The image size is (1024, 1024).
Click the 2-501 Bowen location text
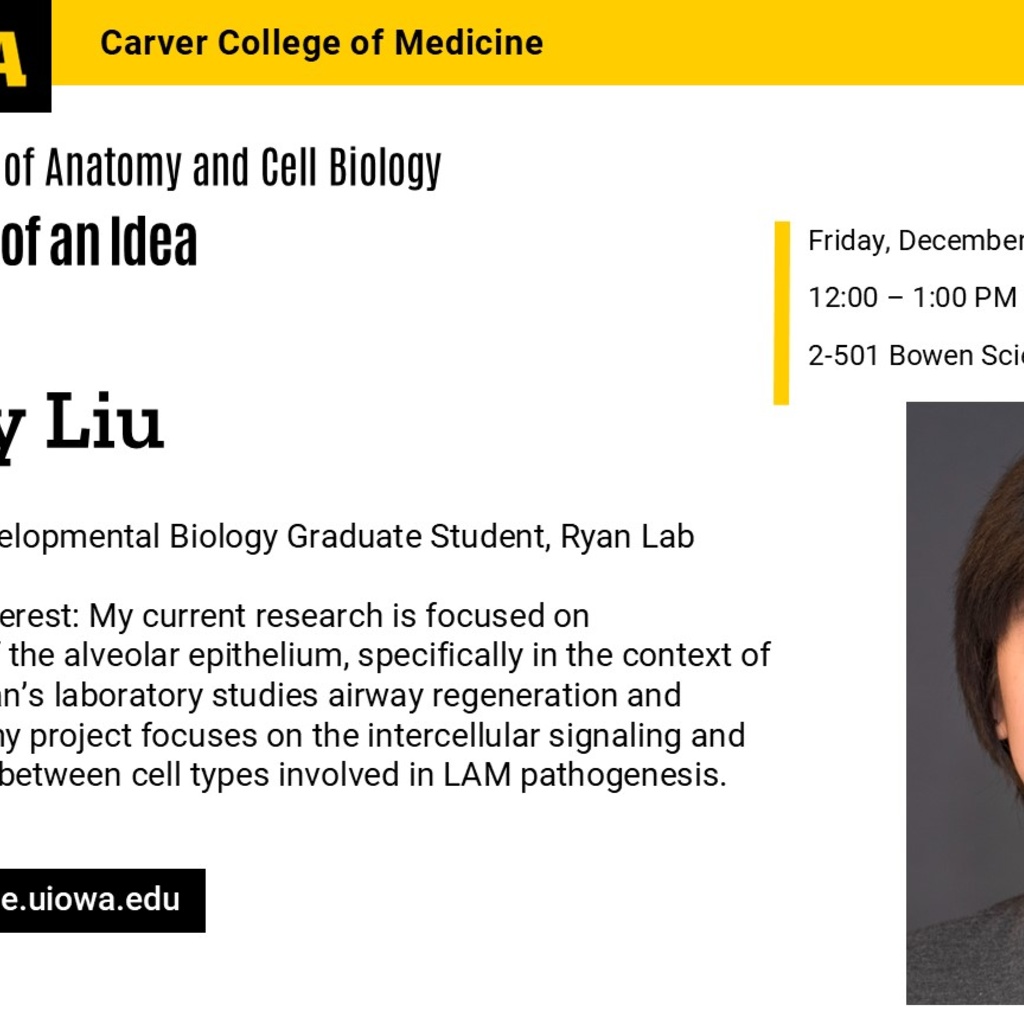pos(916,355)
